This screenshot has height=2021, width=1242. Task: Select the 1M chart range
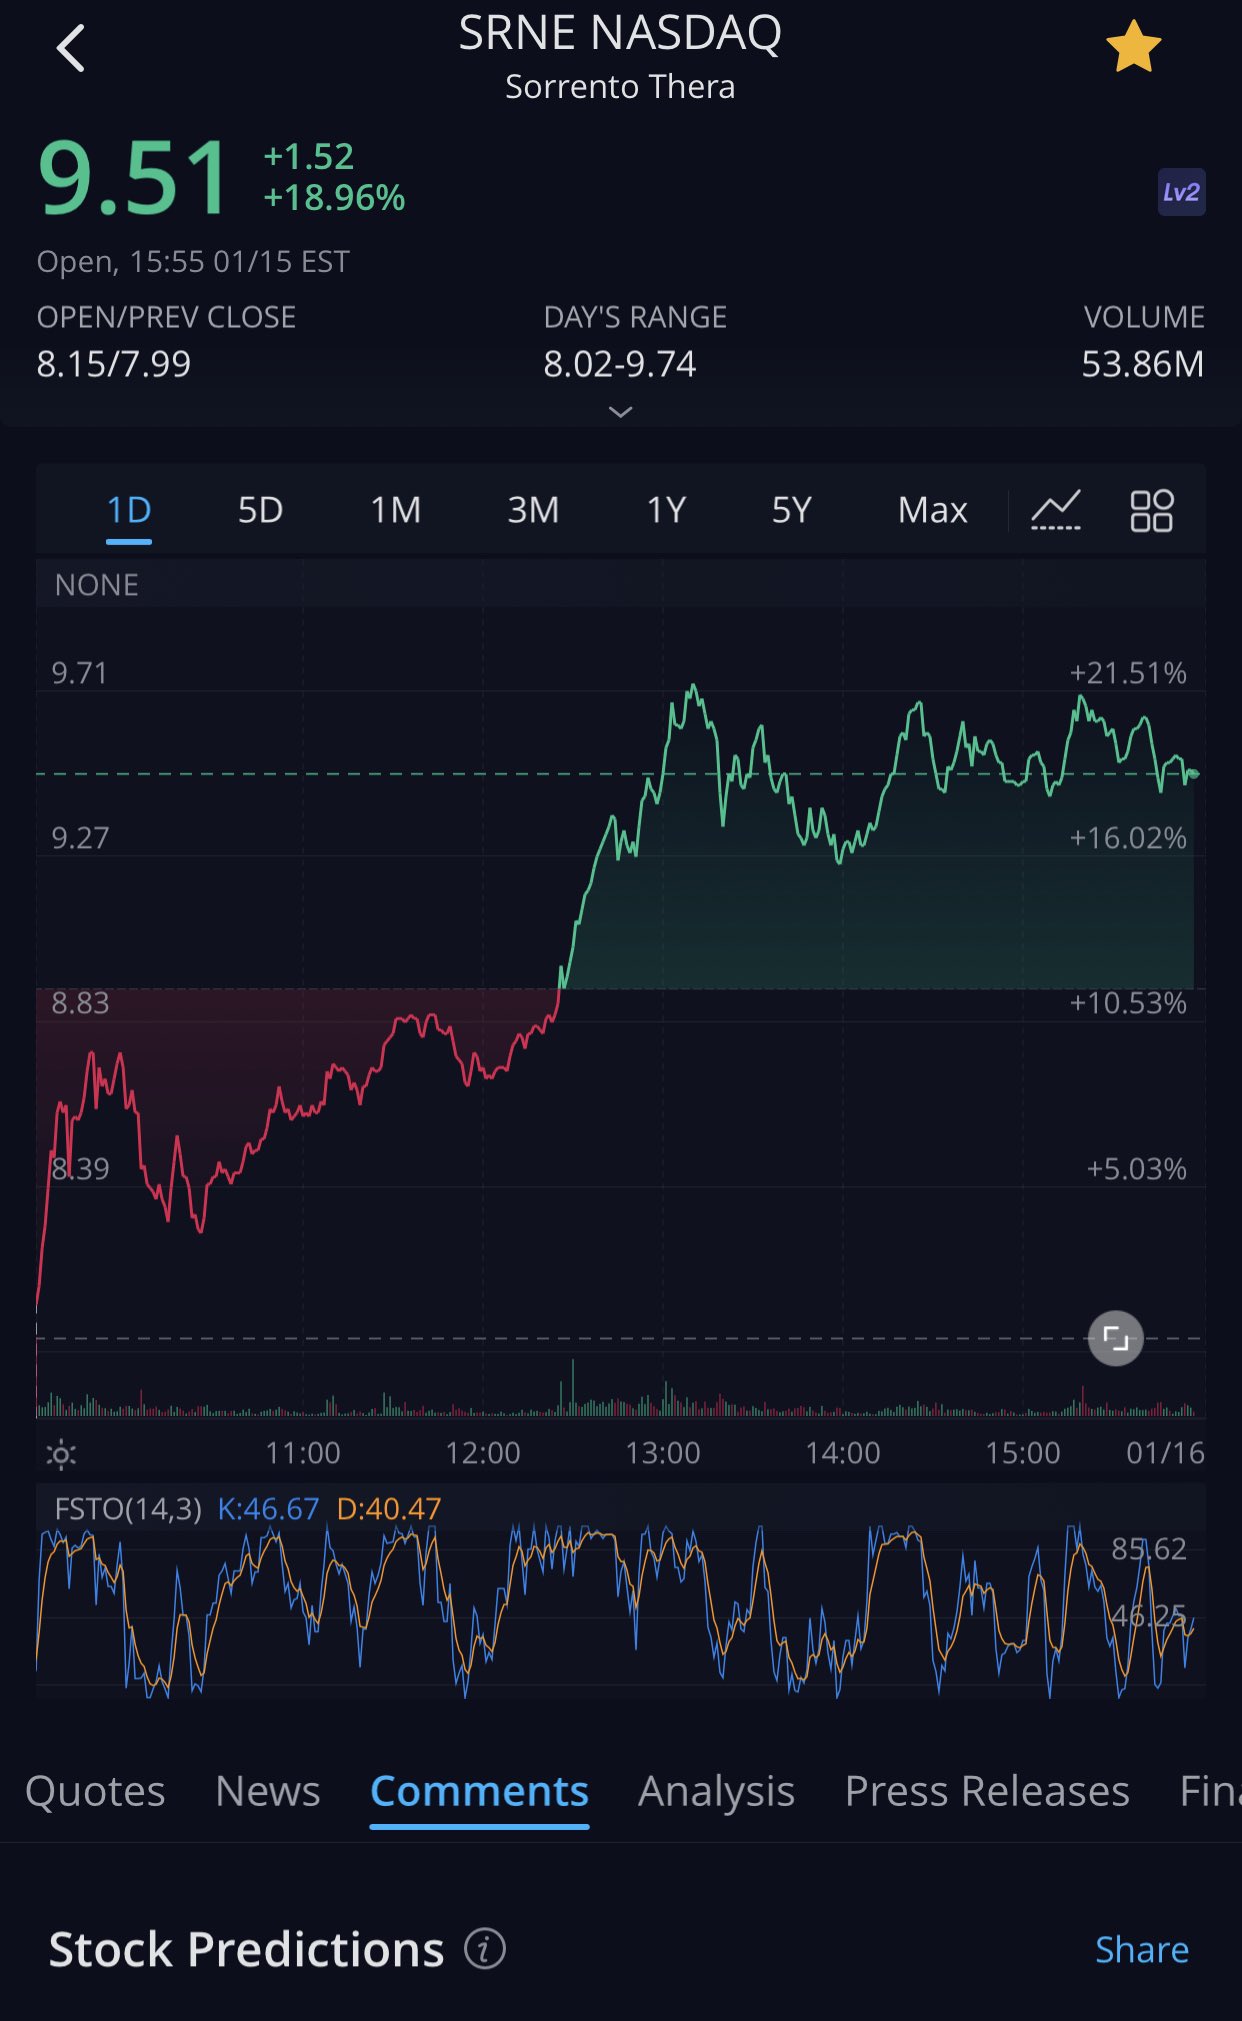[396, 510]
